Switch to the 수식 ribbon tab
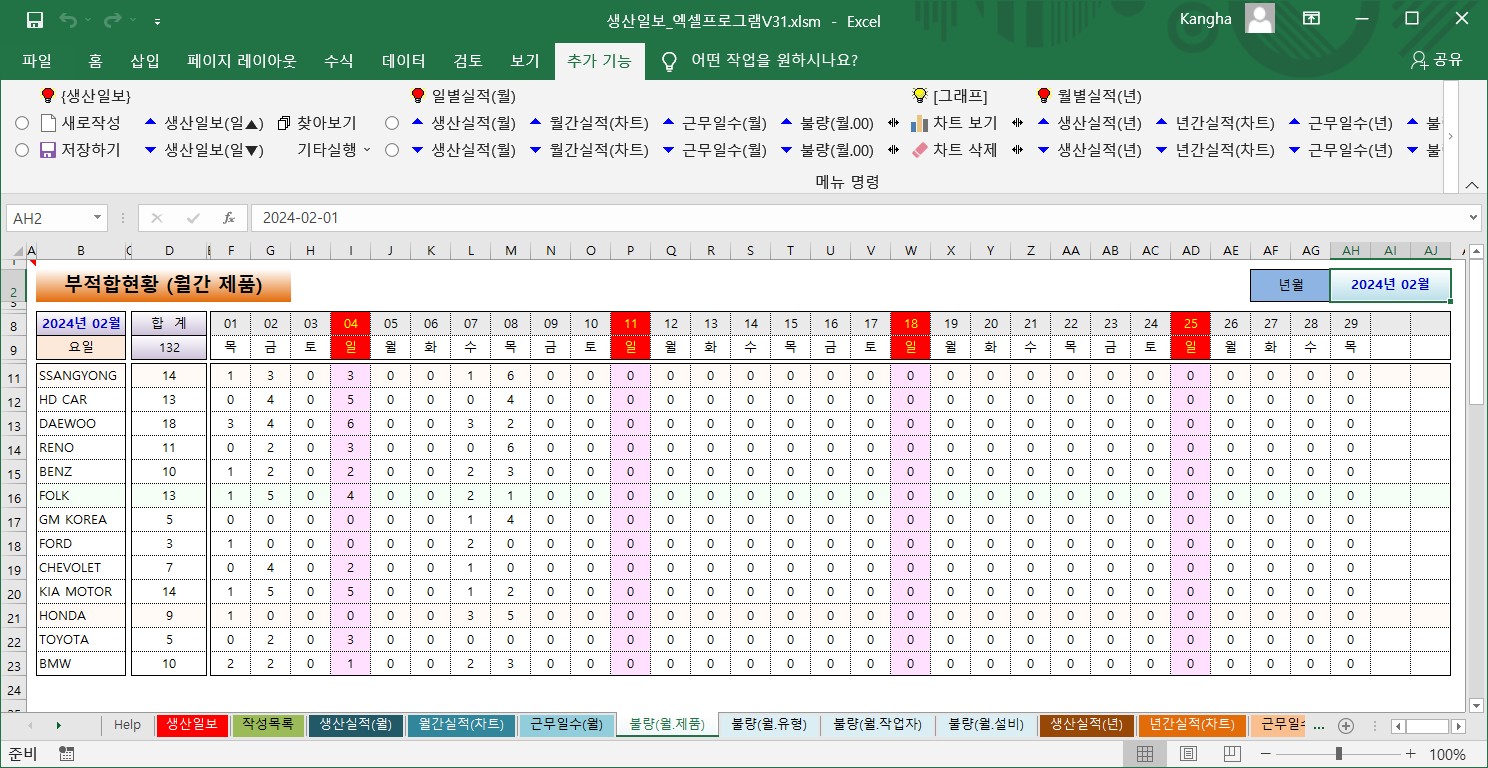 click(339, 61)
